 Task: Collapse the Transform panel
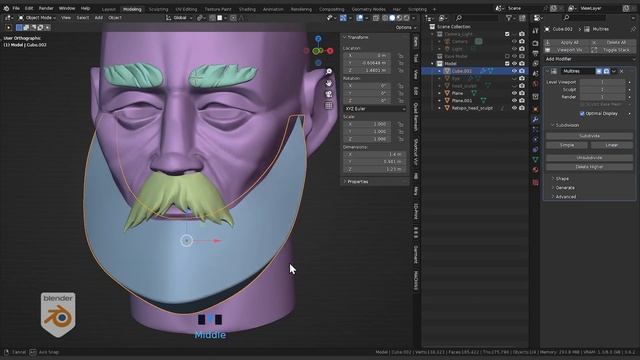[358, 37]
